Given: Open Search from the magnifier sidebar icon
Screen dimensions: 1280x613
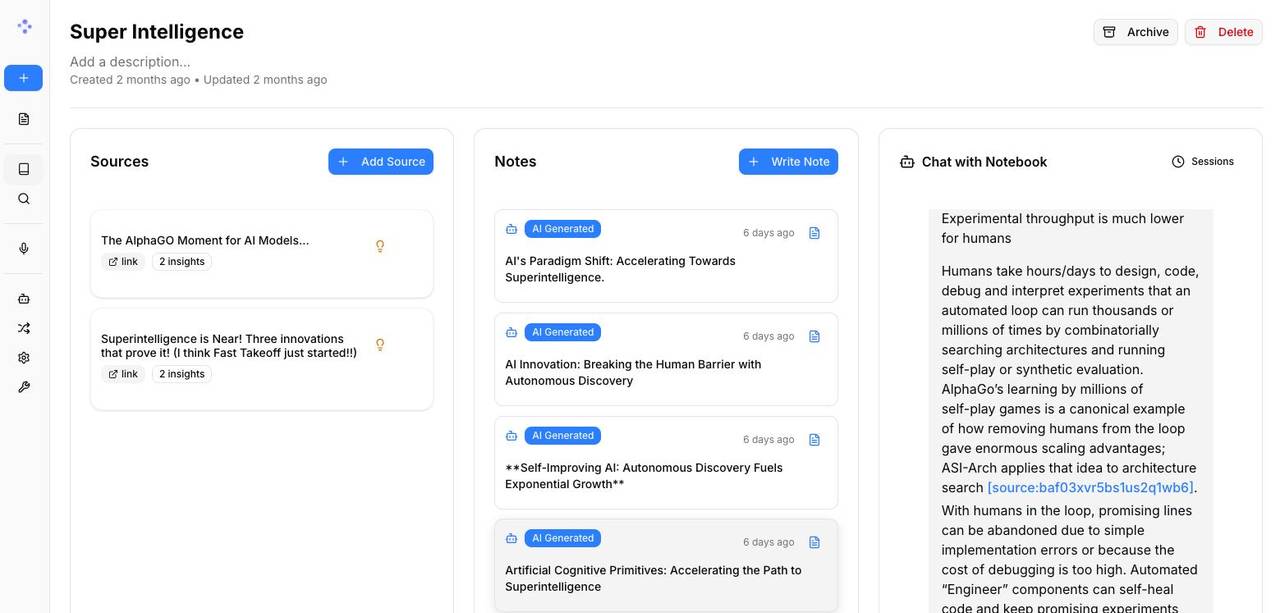Looking at the screenshot, I should coord(24,199).
